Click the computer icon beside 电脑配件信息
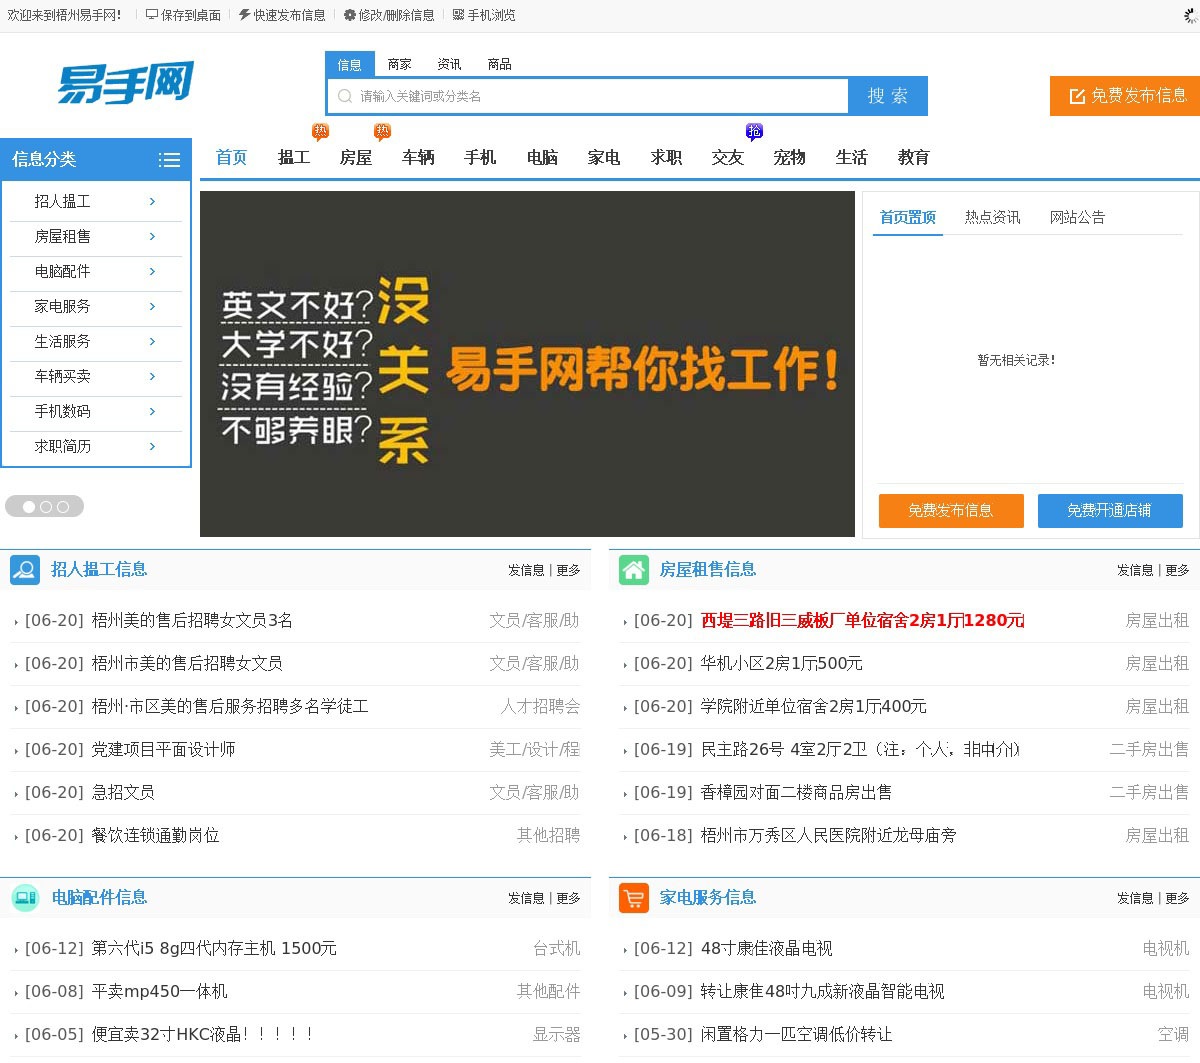Screen dimensions: 1200x1063 (x=25, y=898)
